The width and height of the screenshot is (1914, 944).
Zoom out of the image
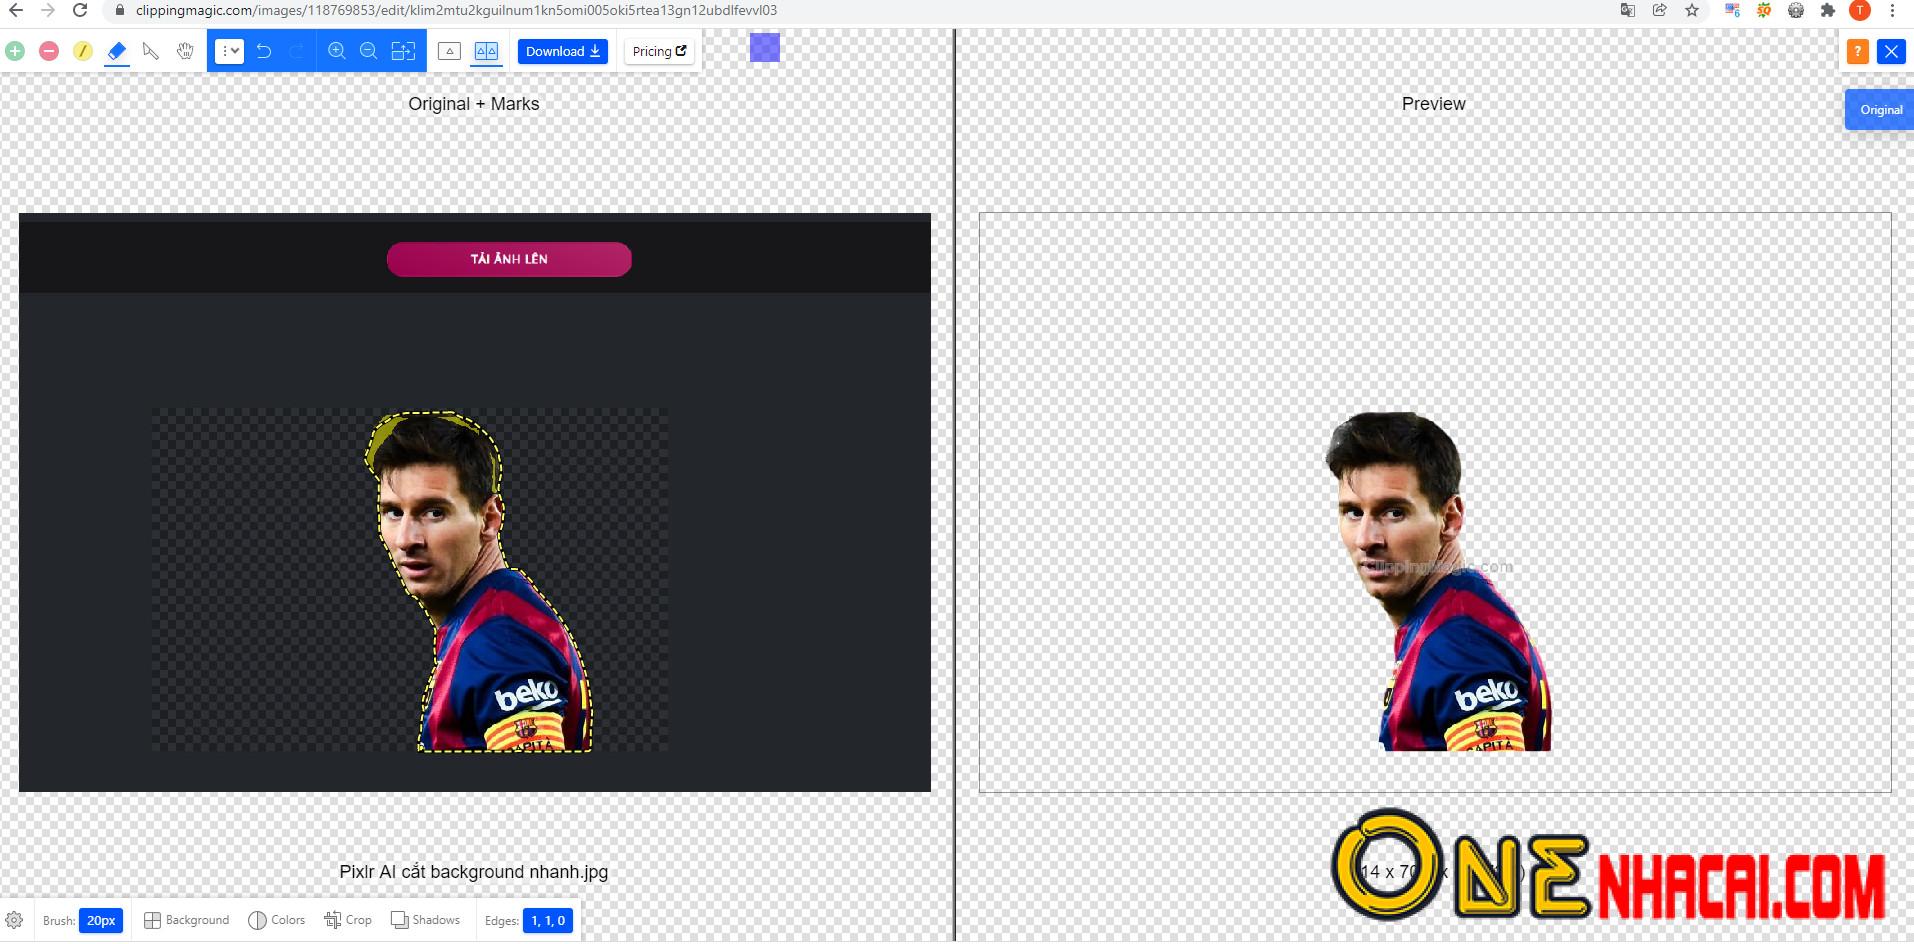[369, 51]
